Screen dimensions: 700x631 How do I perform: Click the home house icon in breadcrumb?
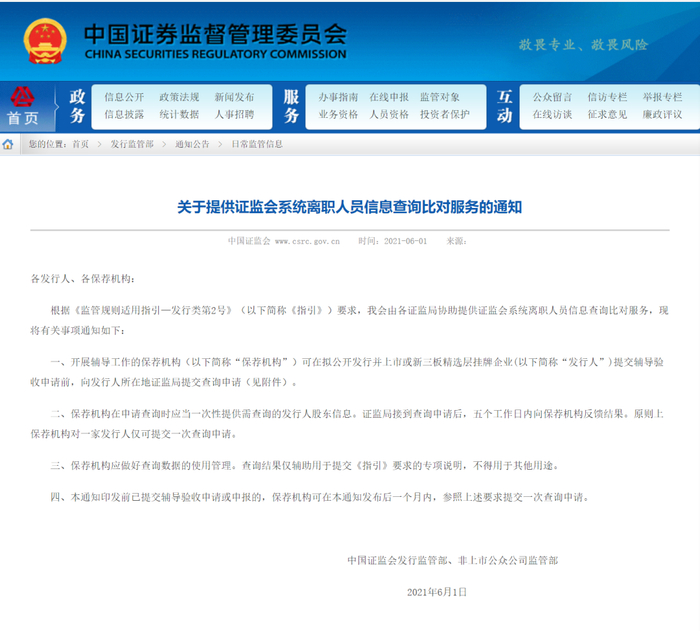tap(8, 144)
